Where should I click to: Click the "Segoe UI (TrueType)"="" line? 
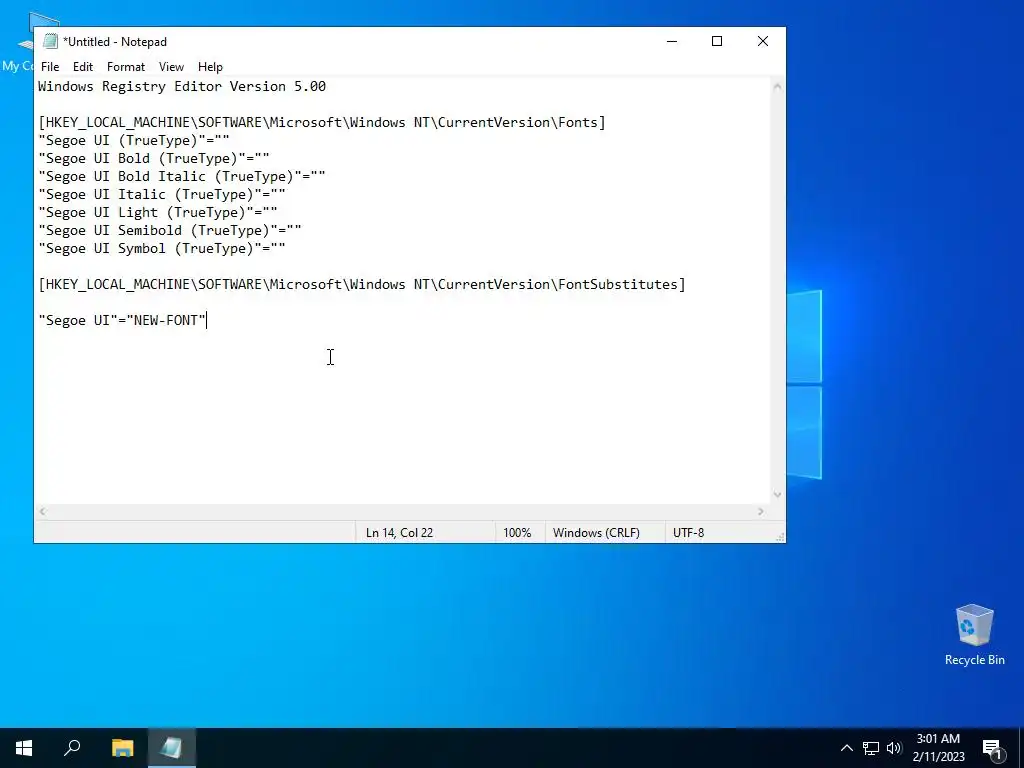134,140
